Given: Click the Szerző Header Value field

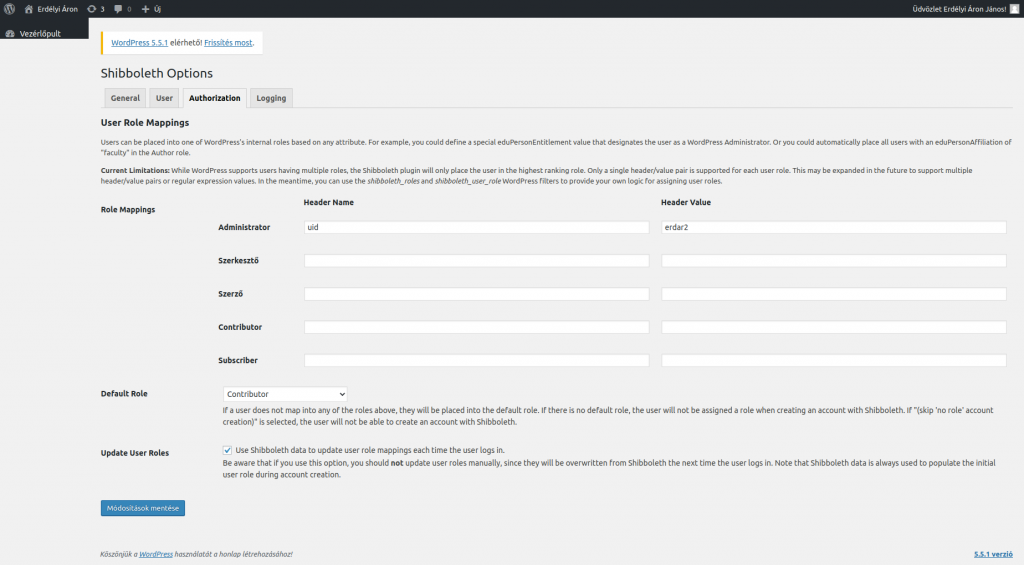Looking at the screenshot, I should click(x=834, y=294).
